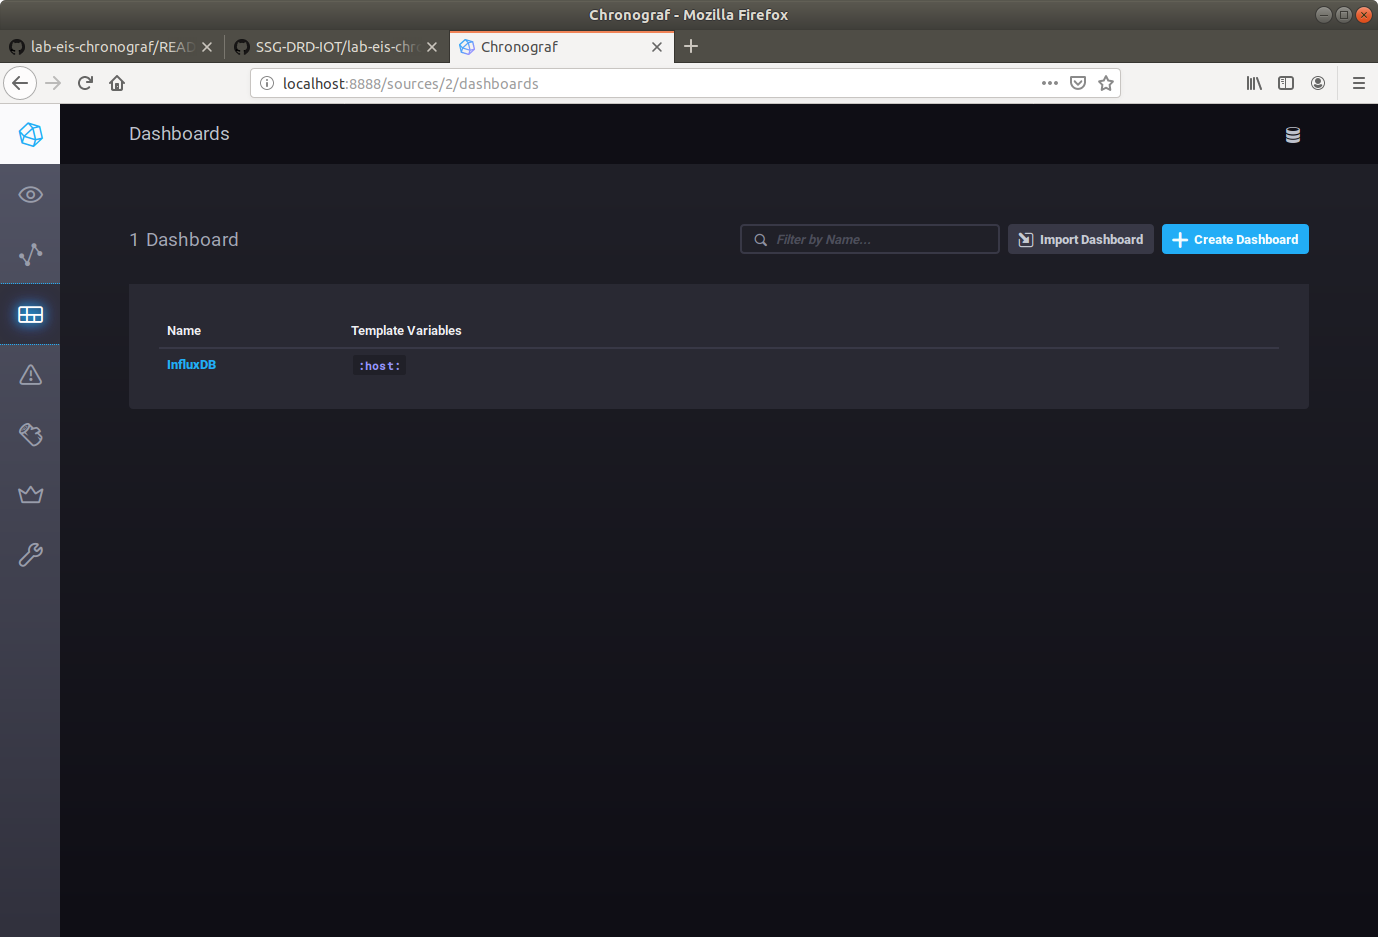This screenshot has height=937, width=1378.
Task: Save page to Pocket
Action: (1078, 83)
